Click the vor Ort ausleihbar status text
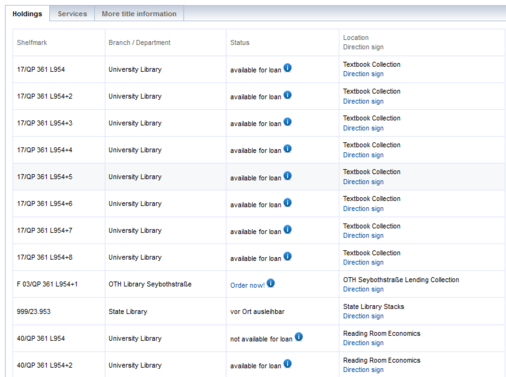The height and width of the screenshot is (377, 506). [x=257, y=311]
